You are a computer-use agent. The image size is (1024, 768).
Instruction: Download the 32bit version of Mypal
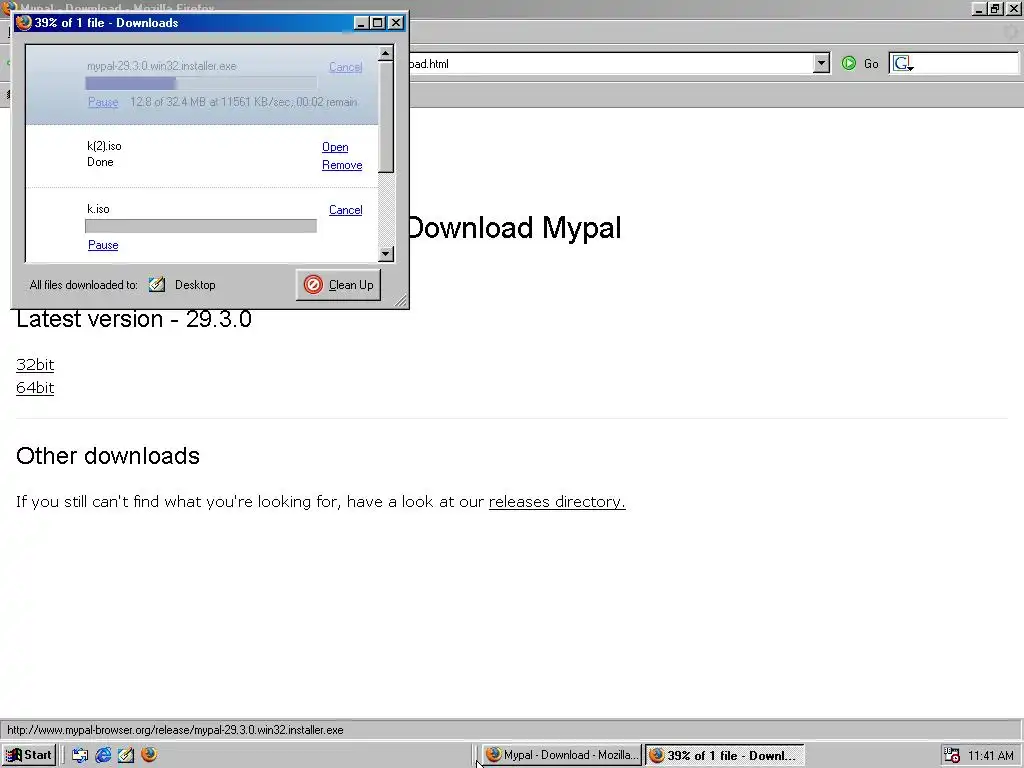click(x=35, y=364)
